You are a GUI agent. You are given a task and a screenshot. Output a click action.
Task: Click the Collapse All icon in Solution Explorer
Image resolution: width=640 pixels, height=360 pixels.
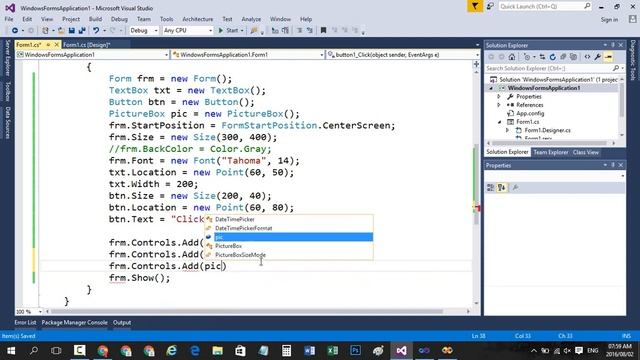(x=563, y=57)
